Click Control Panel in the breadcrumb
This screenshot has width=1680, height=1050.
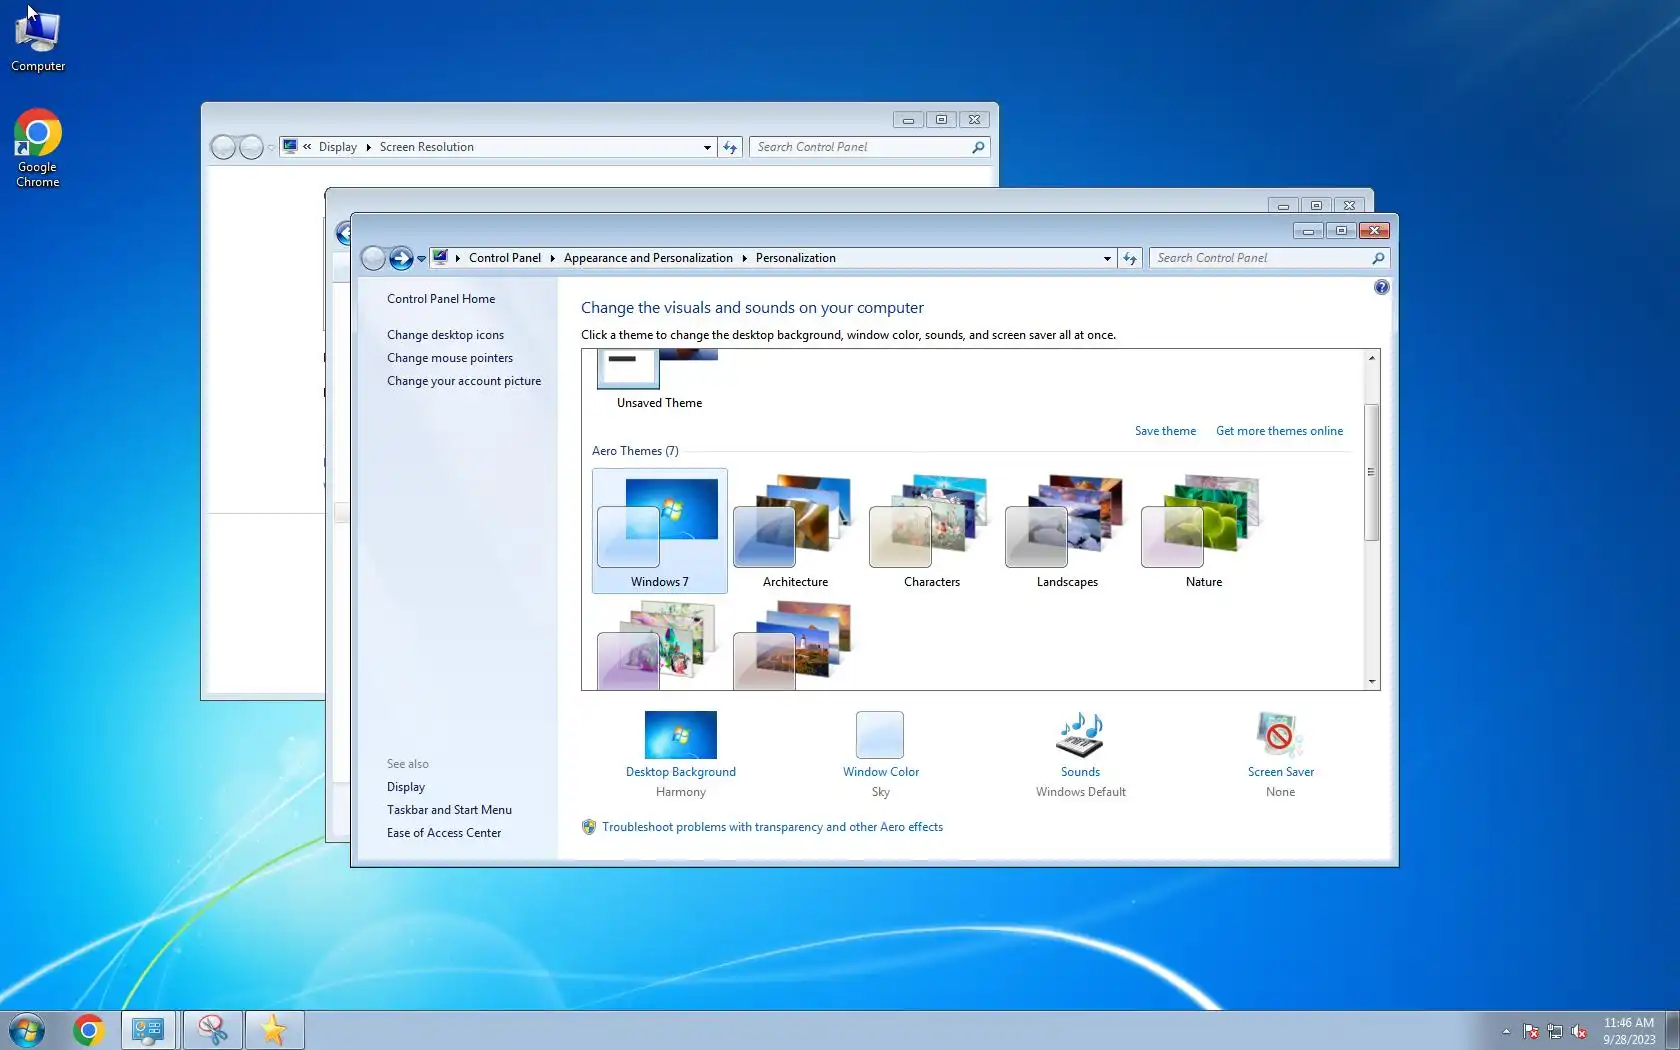pos(505,258)
